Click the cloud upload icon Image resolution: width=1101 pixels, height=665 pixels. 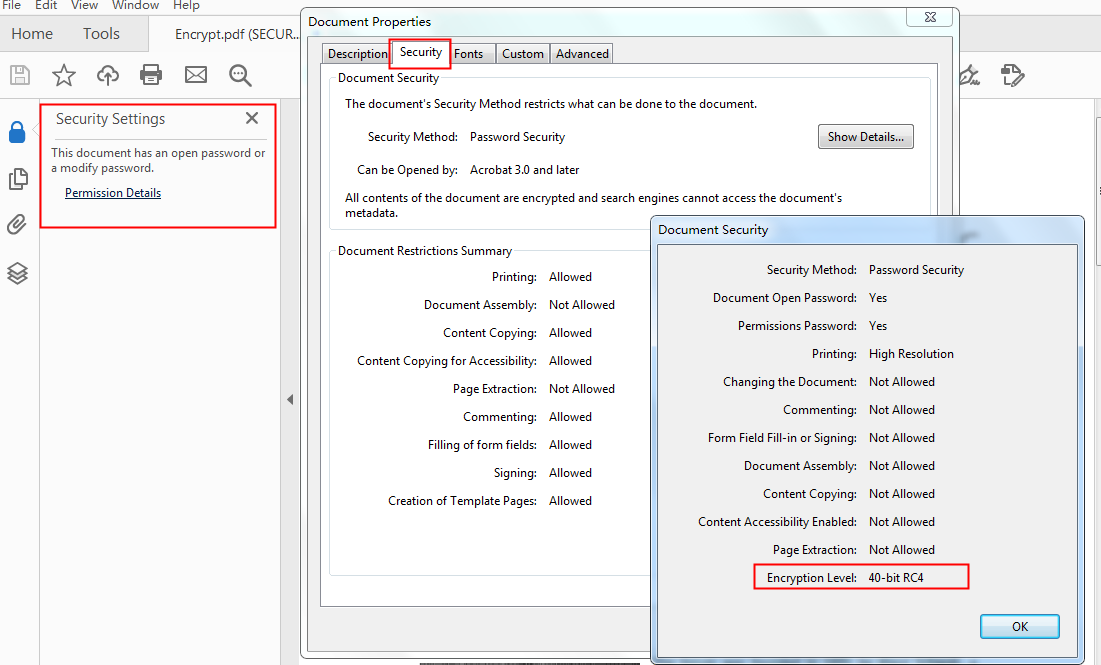pos(107,75)
